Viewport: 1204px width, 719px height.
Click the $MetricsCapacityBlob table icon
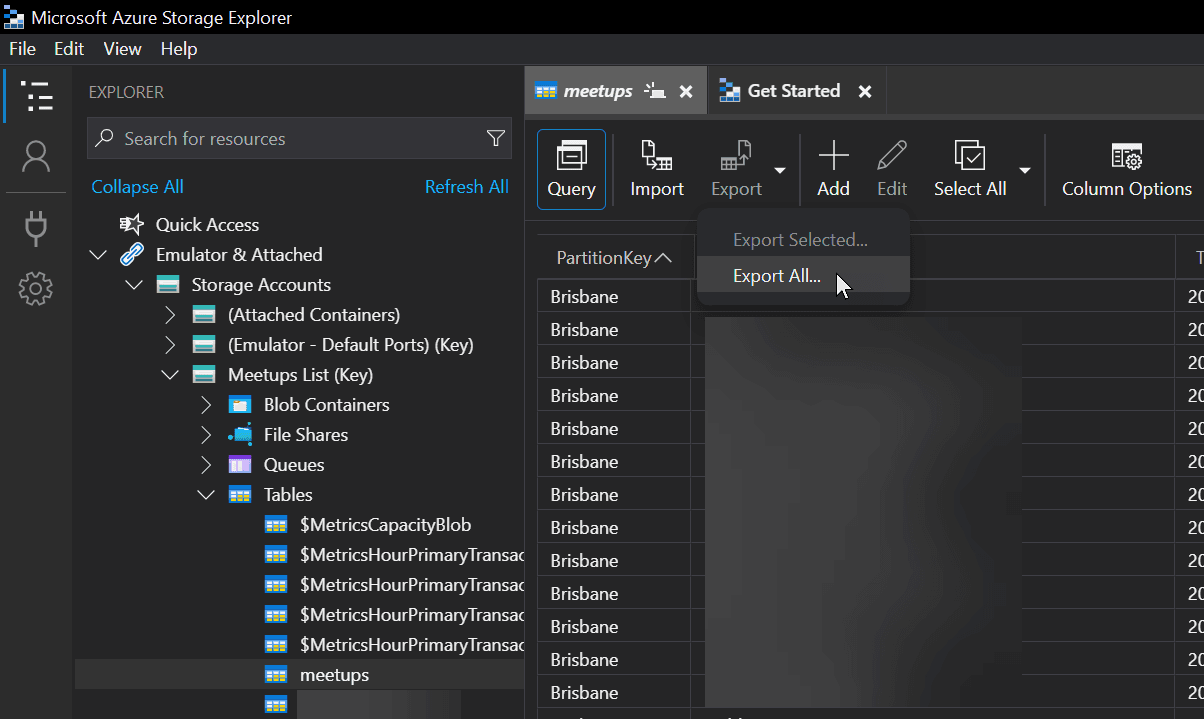click(276, 525)
